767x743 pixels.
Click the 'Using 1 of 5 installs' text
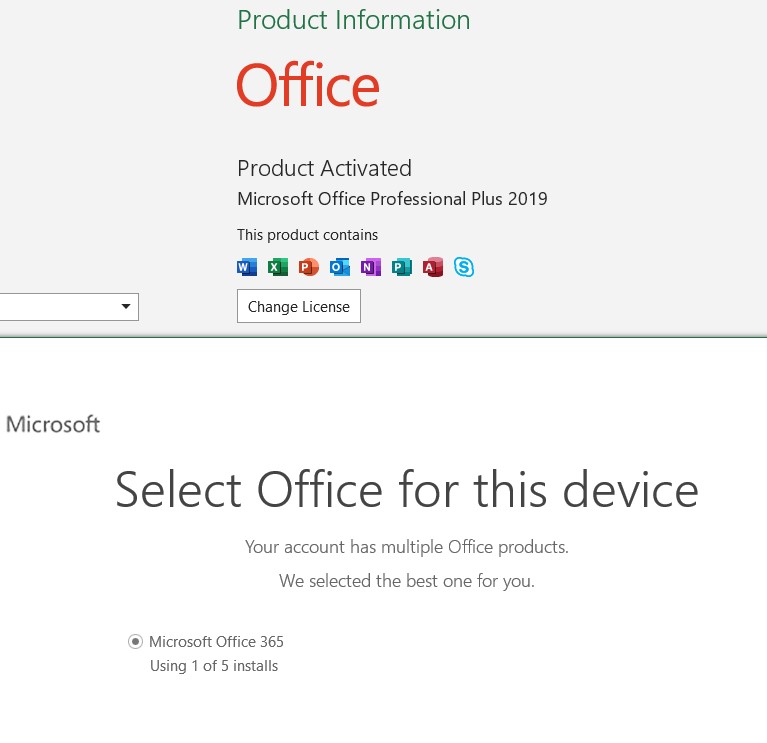(214, 666)
